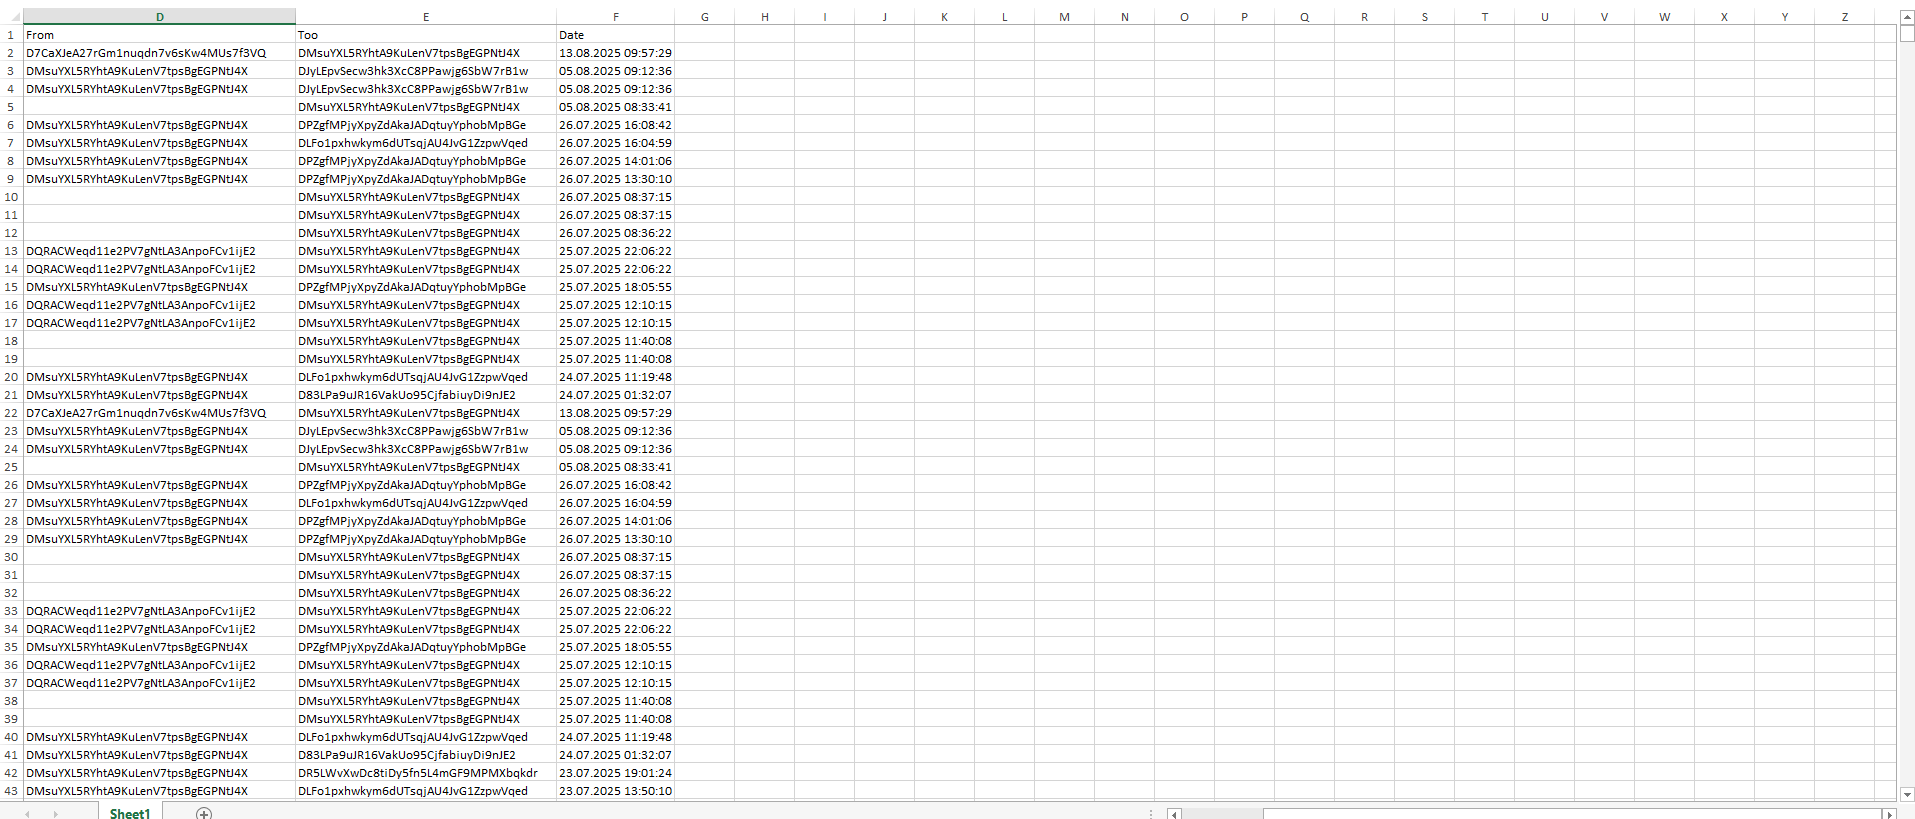
Task: Add a new sheet with plus button
Action: (204, 813)
